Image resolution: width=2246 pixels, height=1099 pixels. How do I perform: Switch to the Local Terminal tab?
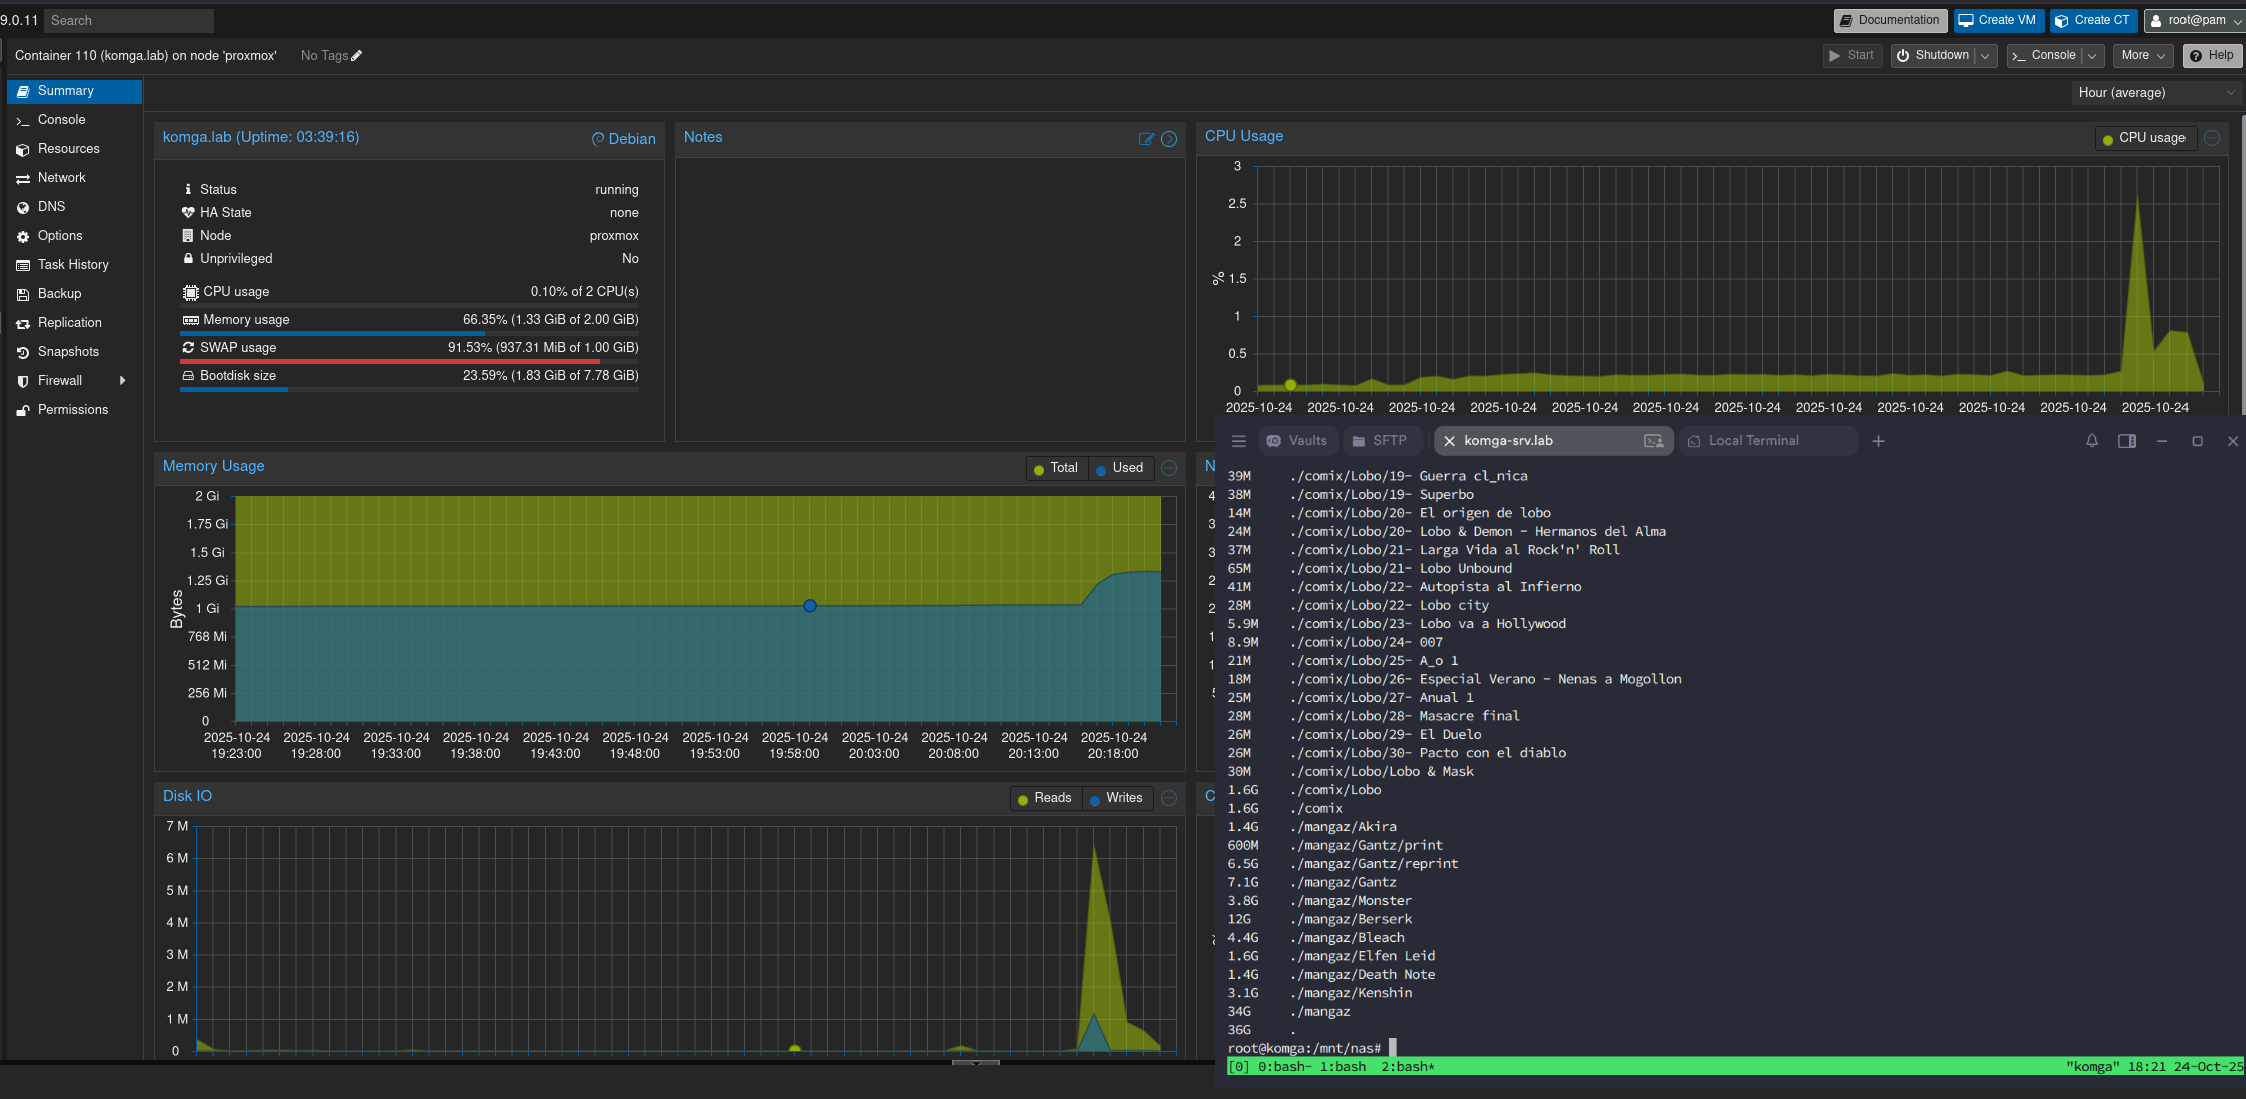click(1752, 441)
